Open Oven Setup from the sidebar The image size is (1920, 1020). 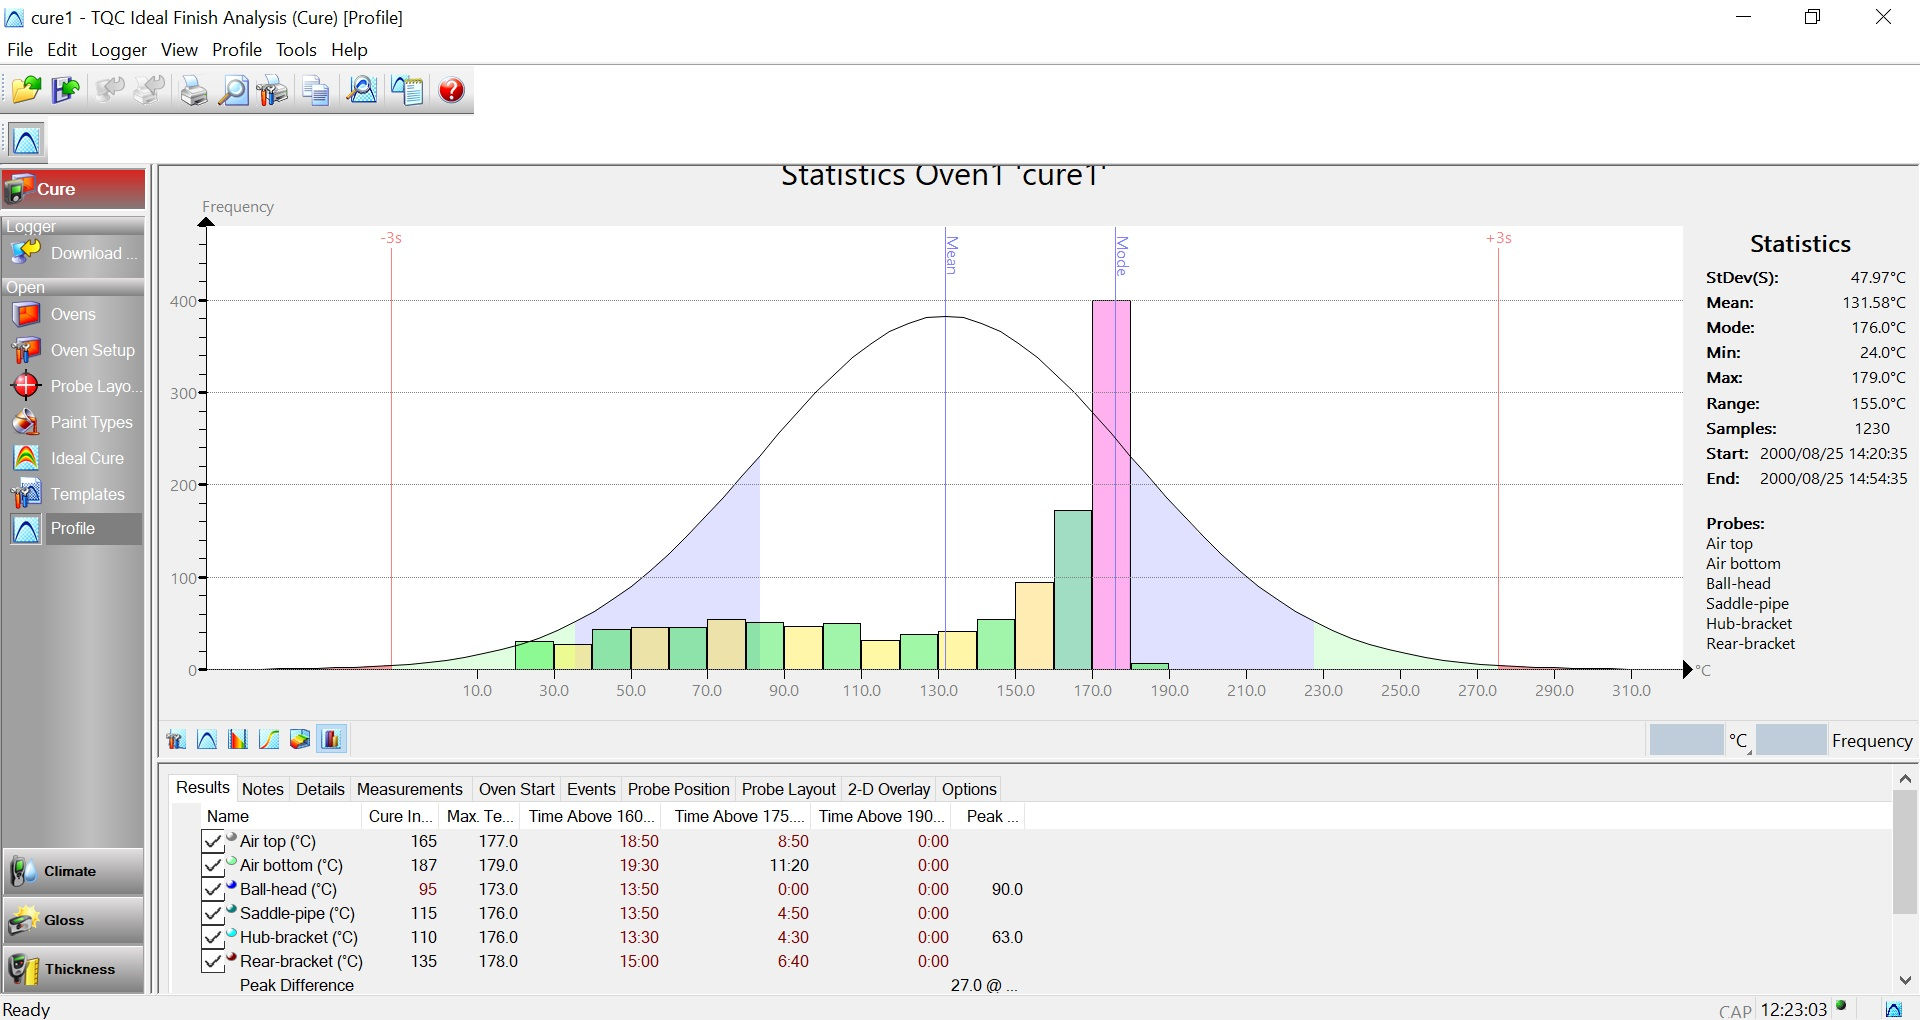point(93,350)
